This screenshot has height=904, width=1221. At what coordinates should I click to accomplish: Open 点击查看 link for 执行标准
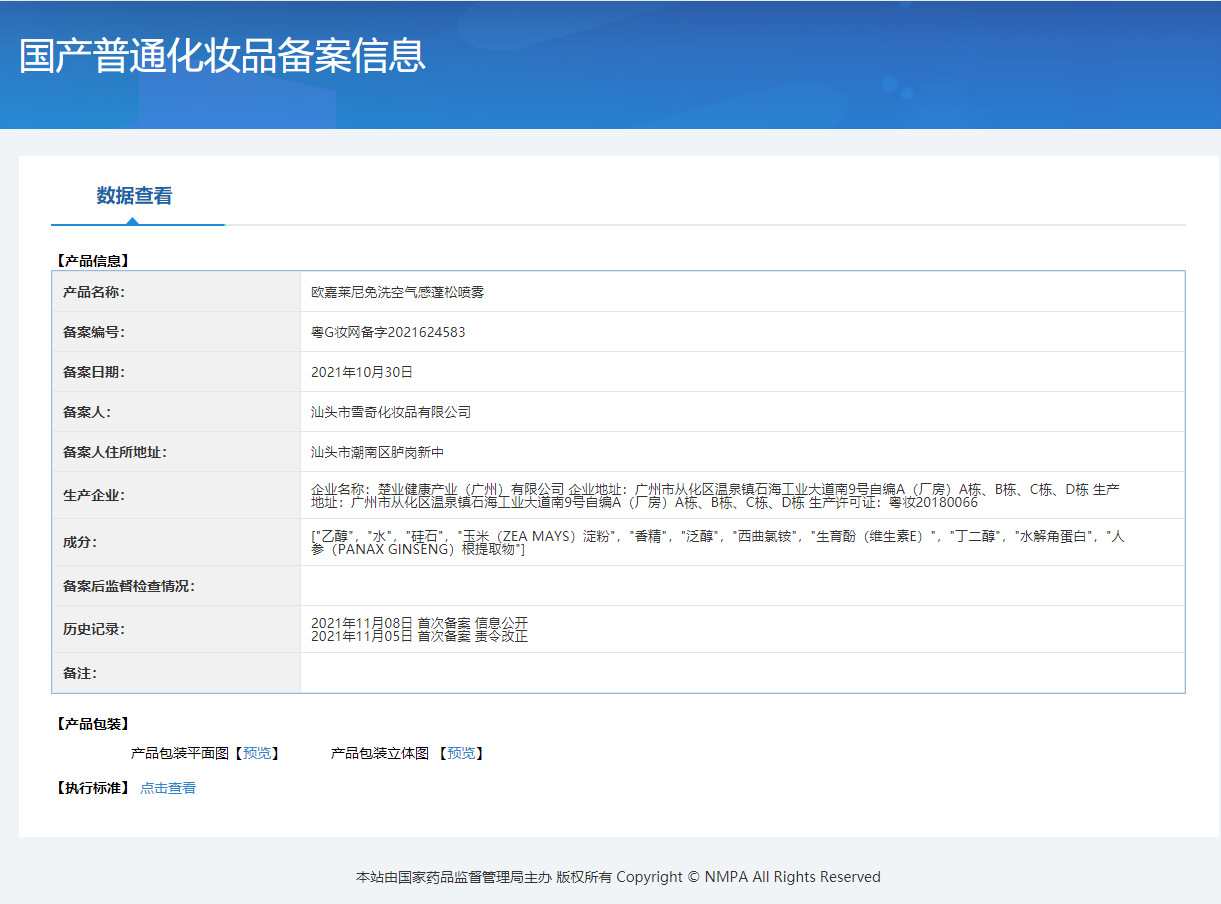(x=168, y=788)
